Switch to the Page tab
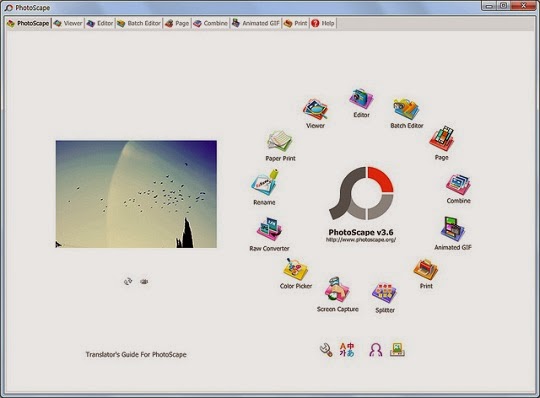The image size is (540, 398). tap(177, 23)
